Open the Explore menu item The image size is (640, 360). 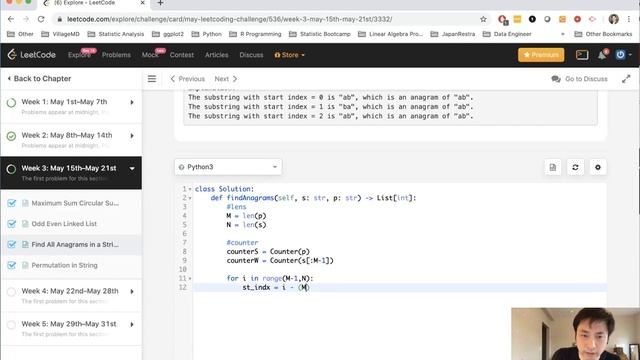click(80, 55)
